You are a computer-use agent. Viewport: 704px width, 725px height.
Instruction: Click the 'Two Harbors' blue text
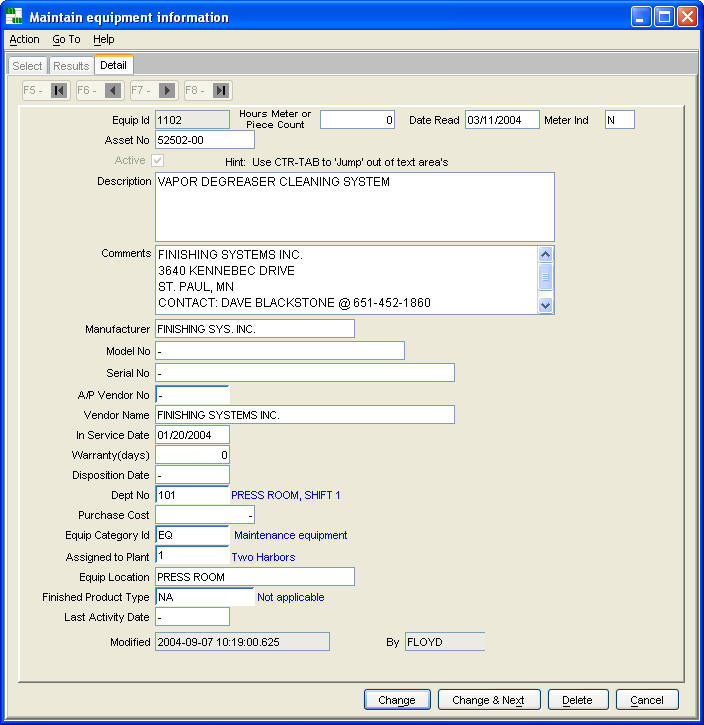tap(263, 557)
